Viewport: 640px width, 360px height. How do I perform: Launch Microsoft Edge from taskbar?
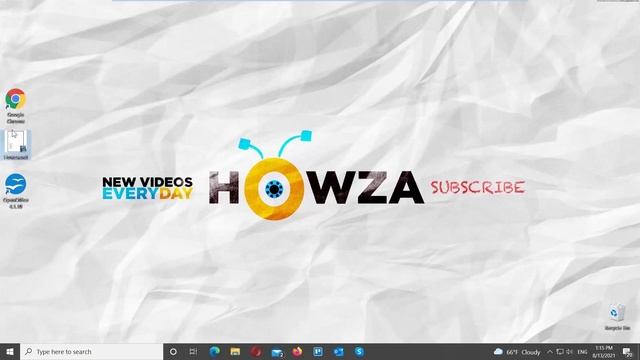215,351
